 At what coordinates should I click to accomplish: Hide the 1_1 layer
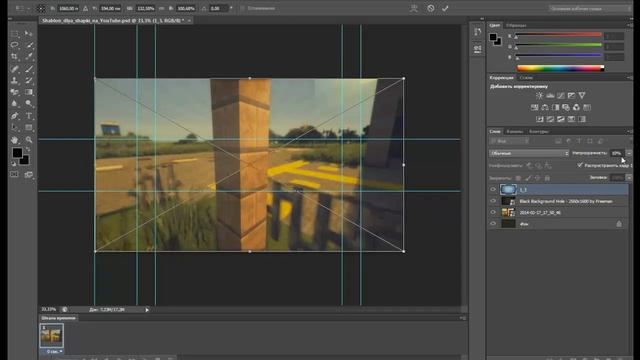coord(493,189)
